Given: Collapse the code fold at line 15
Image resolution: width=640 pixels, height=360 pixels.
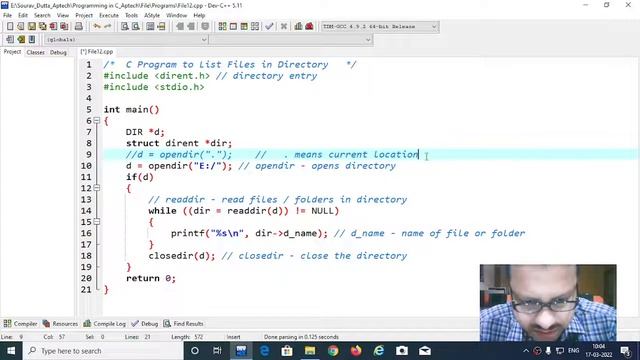Looking at the screenshot, I should (x=97, y=222).
